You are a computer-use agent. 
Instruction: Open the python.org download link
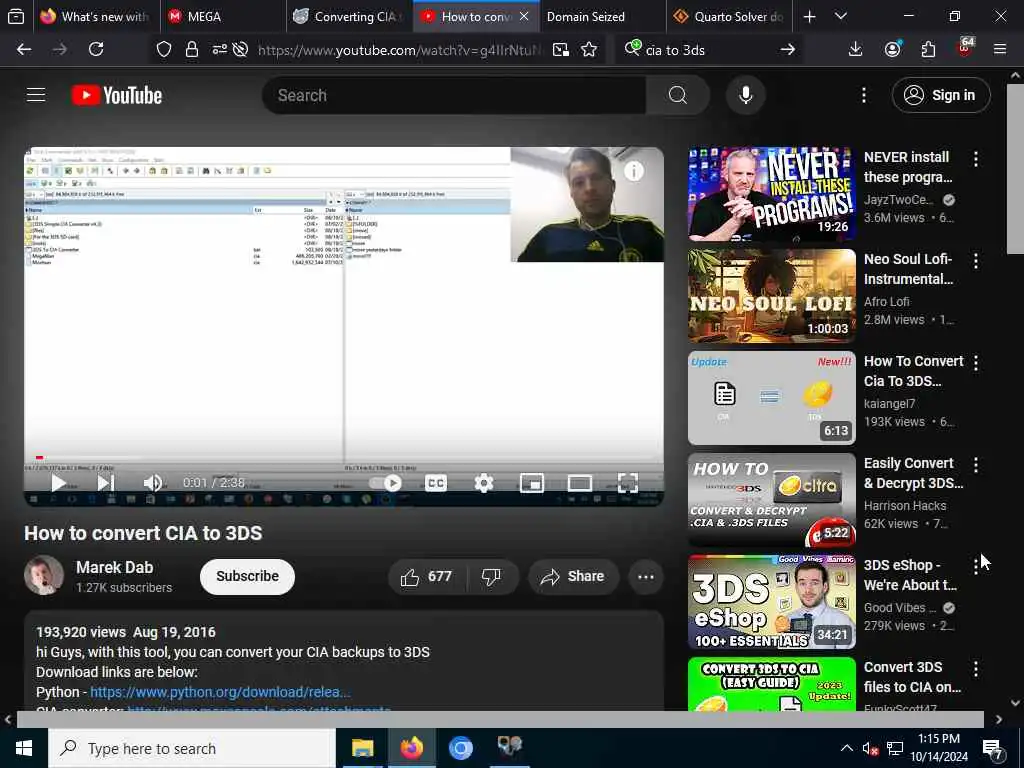tap(220, 692)
